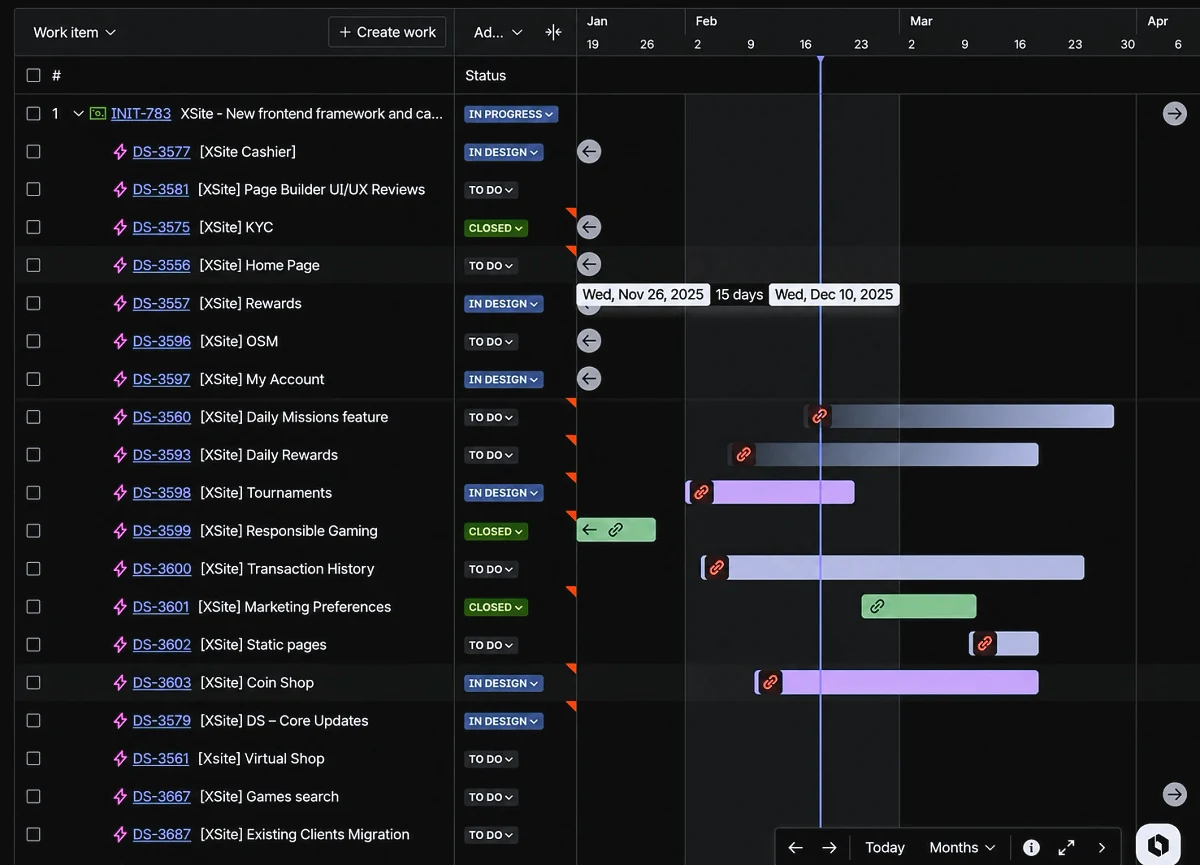Check the box for DS-3575 KYC
1200x865 pixels.
(x=33, y=227)
